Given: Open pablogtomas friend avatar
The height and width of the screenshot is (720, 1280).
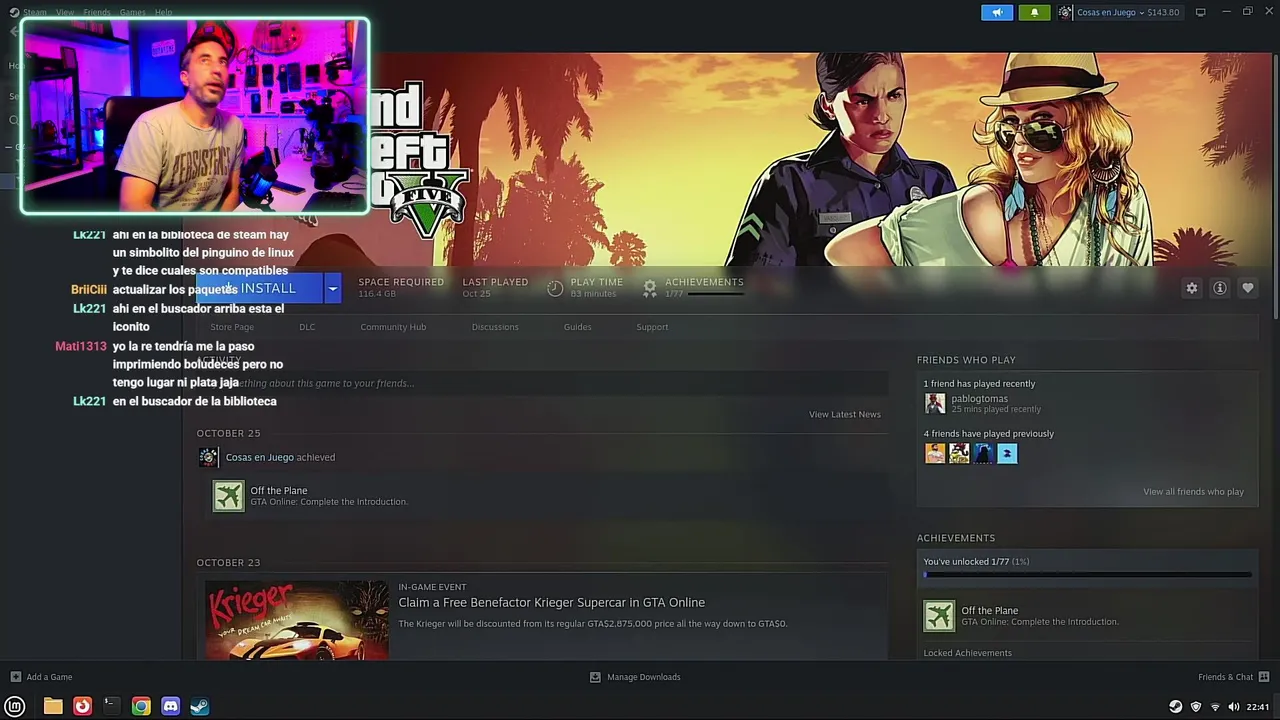Looking at the screenshot, I should tap(935, 403).
